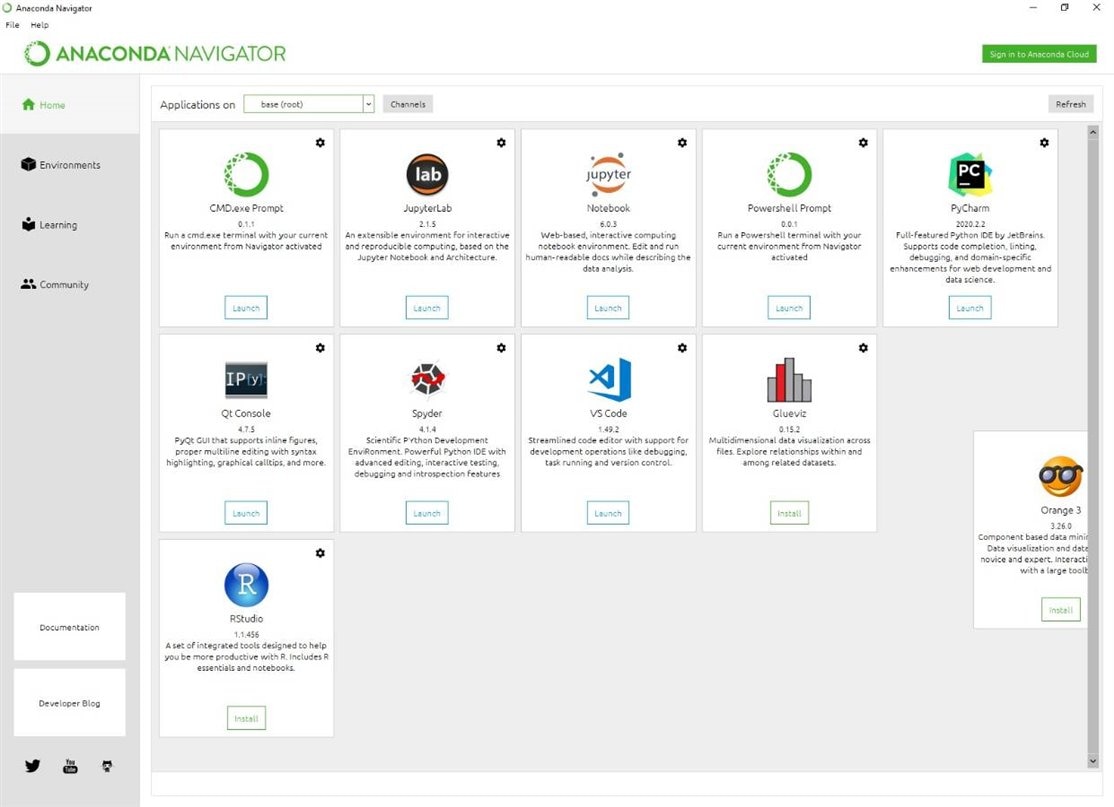
Task: Switch to the Environments tab
Action: tap(70, 164)
